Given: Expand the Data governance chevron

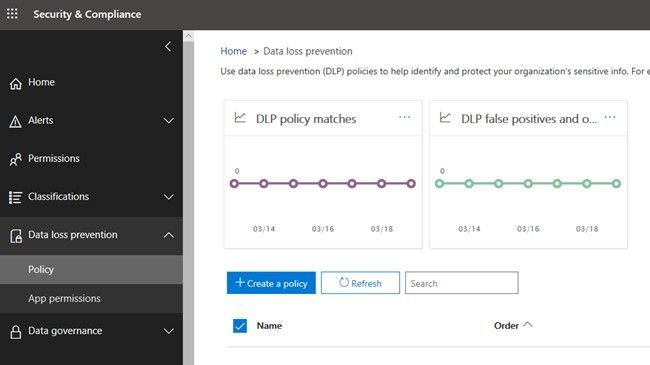Looking at the screenshot, I should tap(168, 331).
